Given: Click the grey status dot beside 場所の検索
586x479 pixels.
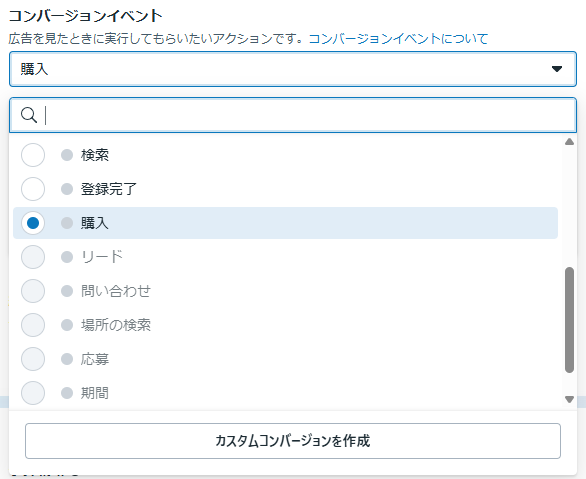Looking at the screenshot, I should point(67,325).
